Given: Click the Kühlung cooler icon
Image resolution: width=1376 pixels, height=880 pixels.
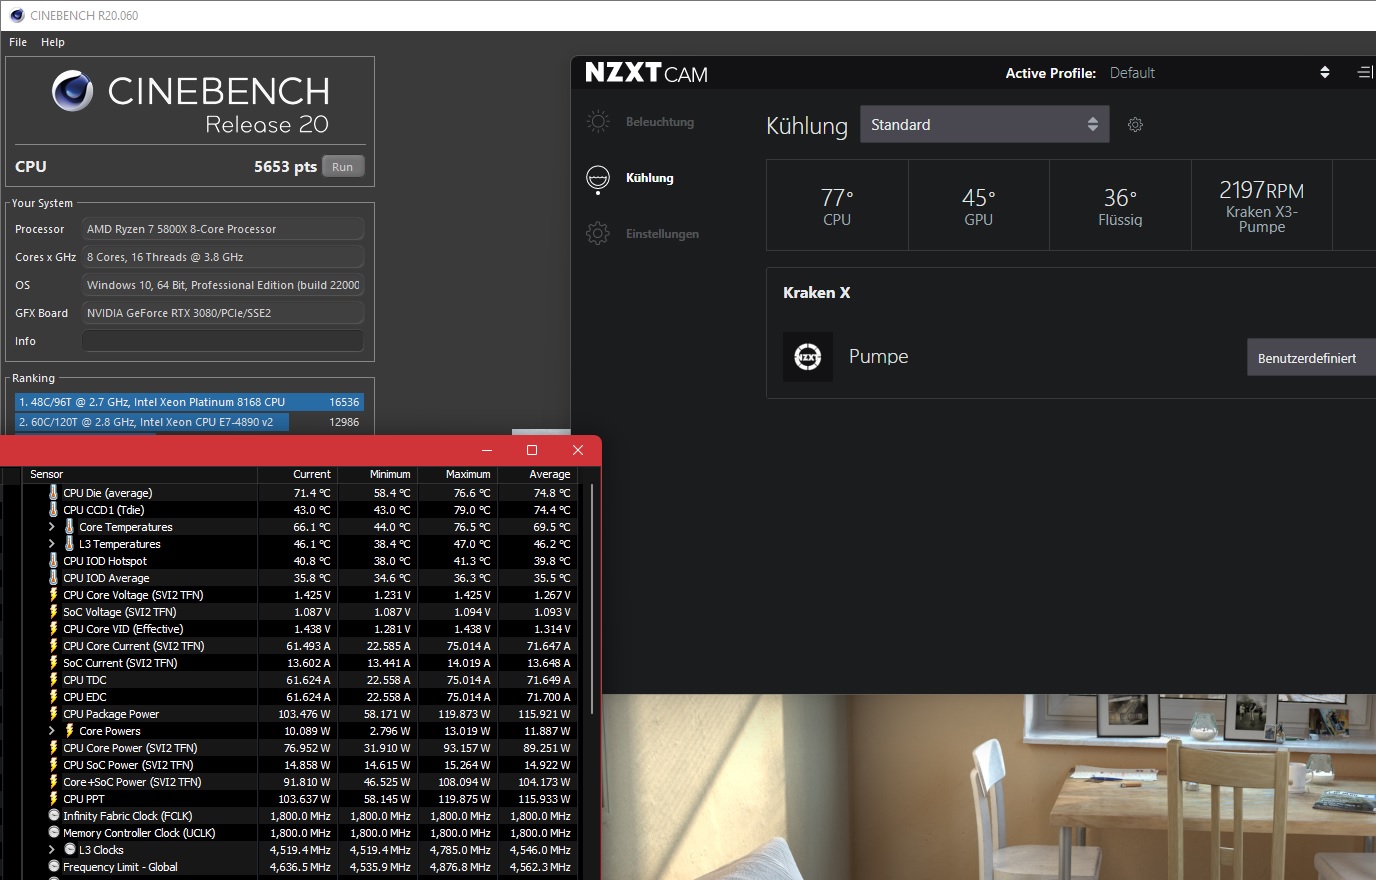Looking at the screenshot, I should point(598,178).
